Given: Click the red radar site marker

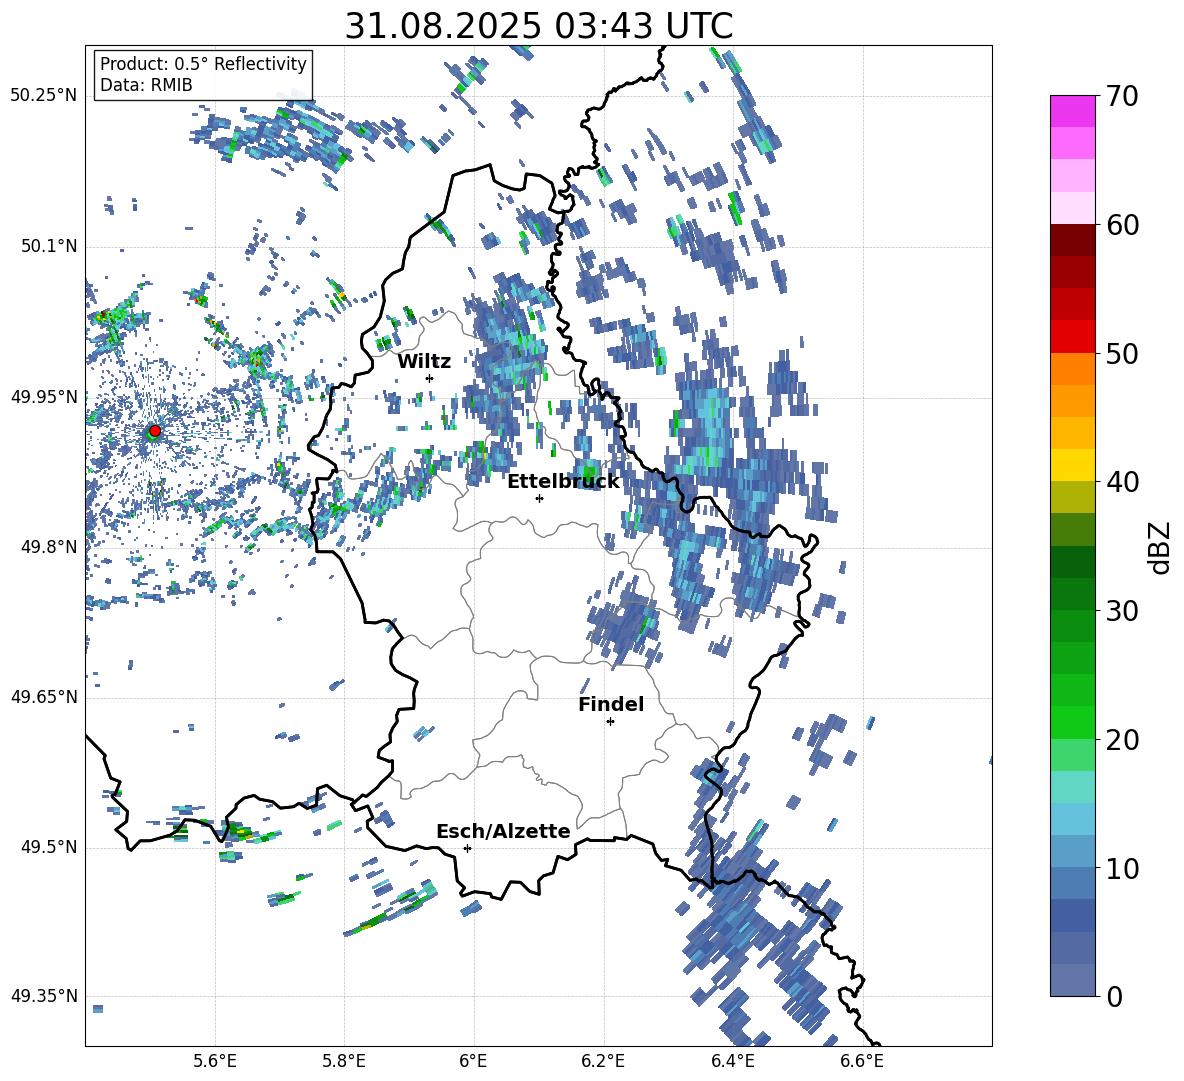Looking at the screenshot, I should pos(155,430).
